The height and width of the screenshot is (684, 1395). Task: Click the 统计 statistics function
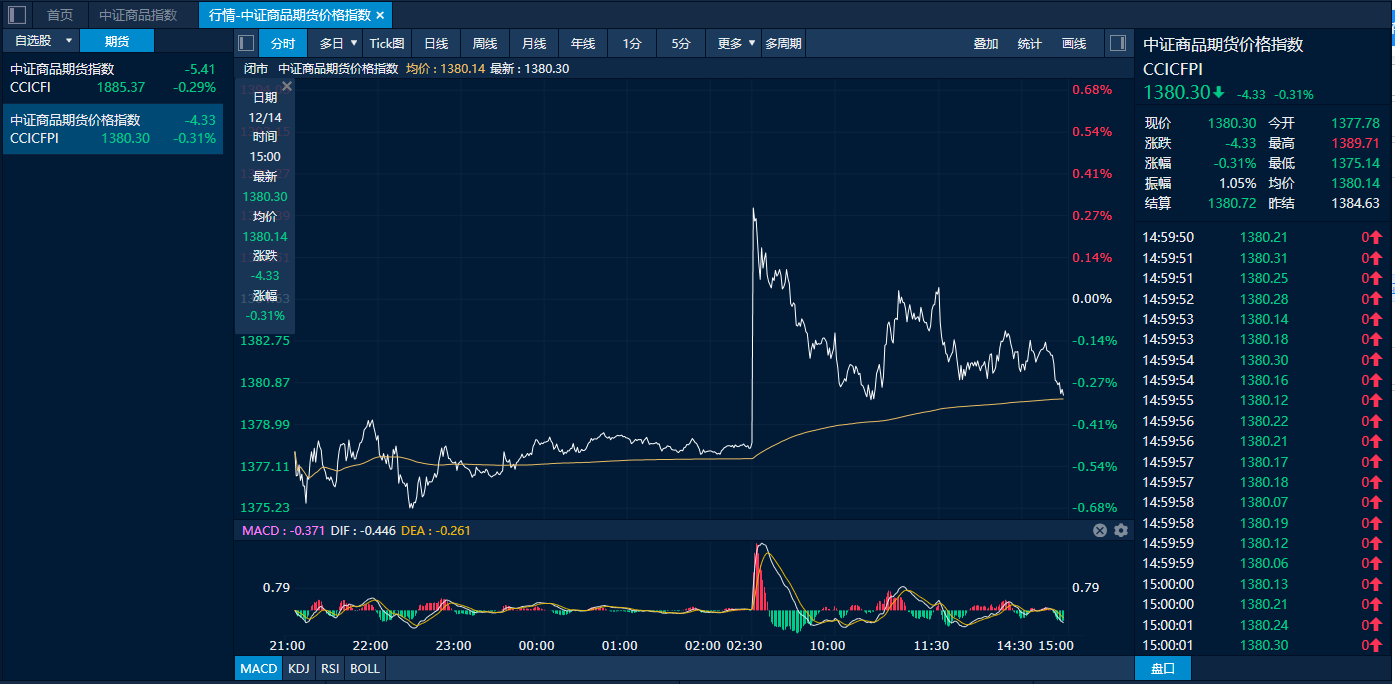pos(1029,42)
